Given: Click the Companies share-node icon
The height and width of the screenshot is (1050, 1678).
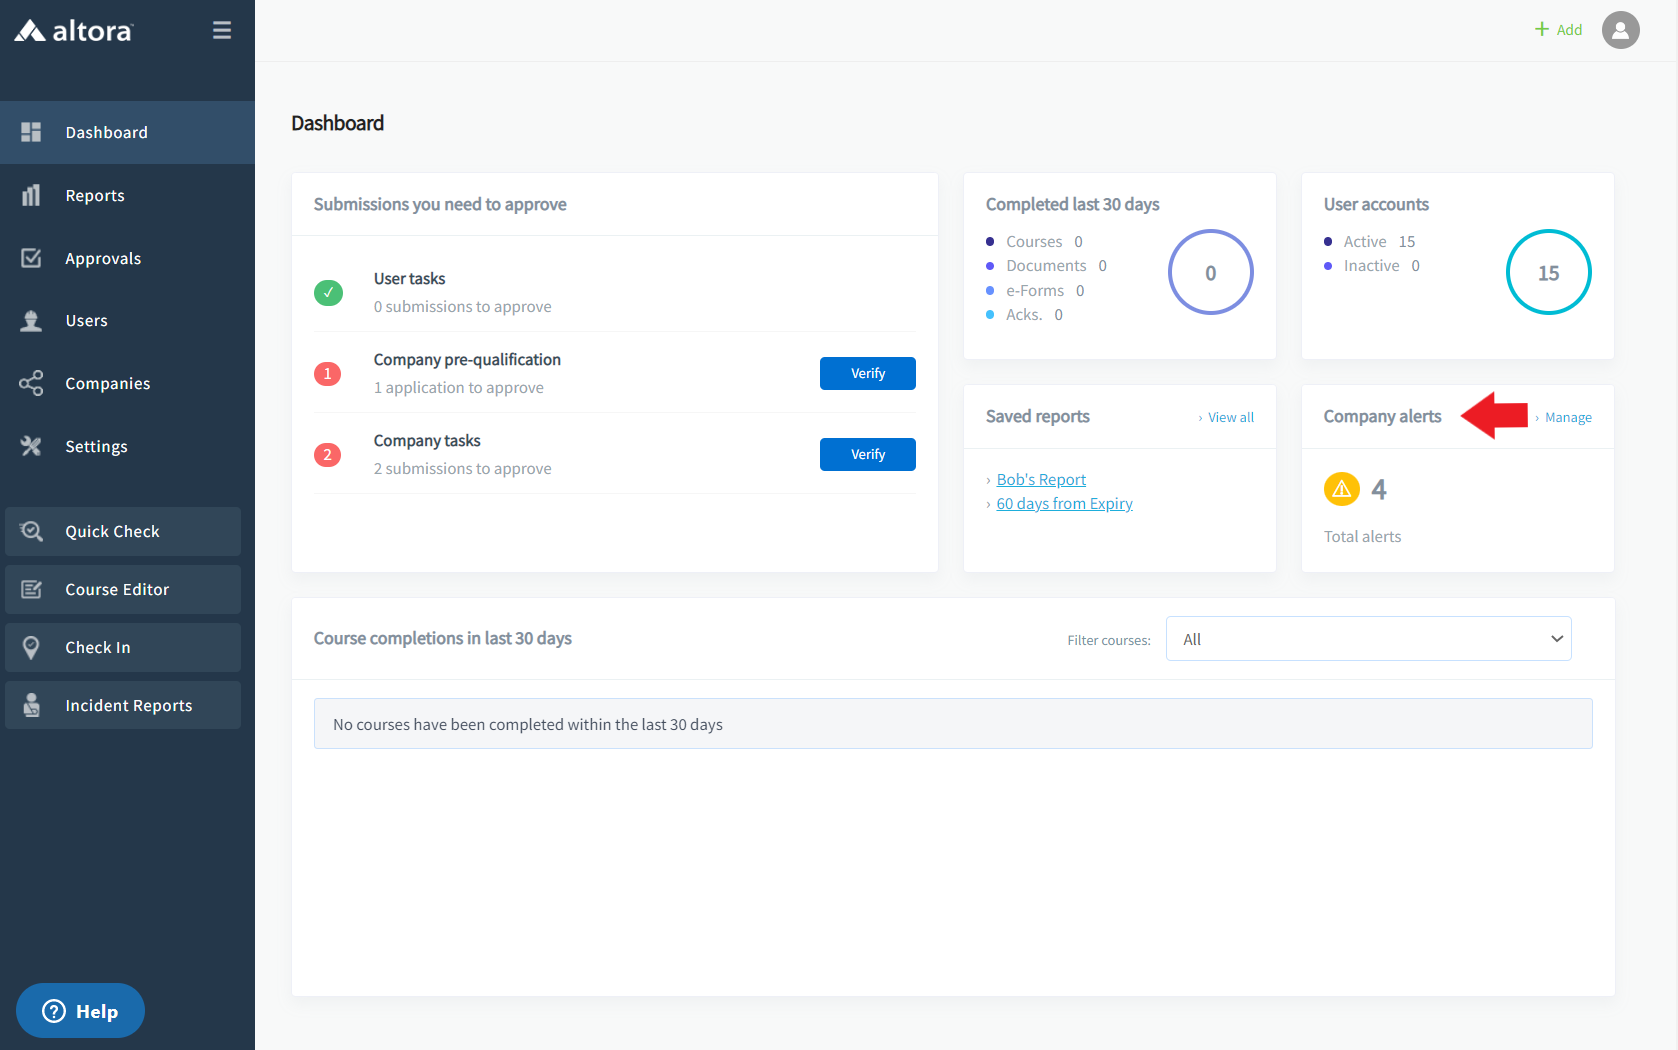Looking at the screenshot, I should tap(31, 384).
